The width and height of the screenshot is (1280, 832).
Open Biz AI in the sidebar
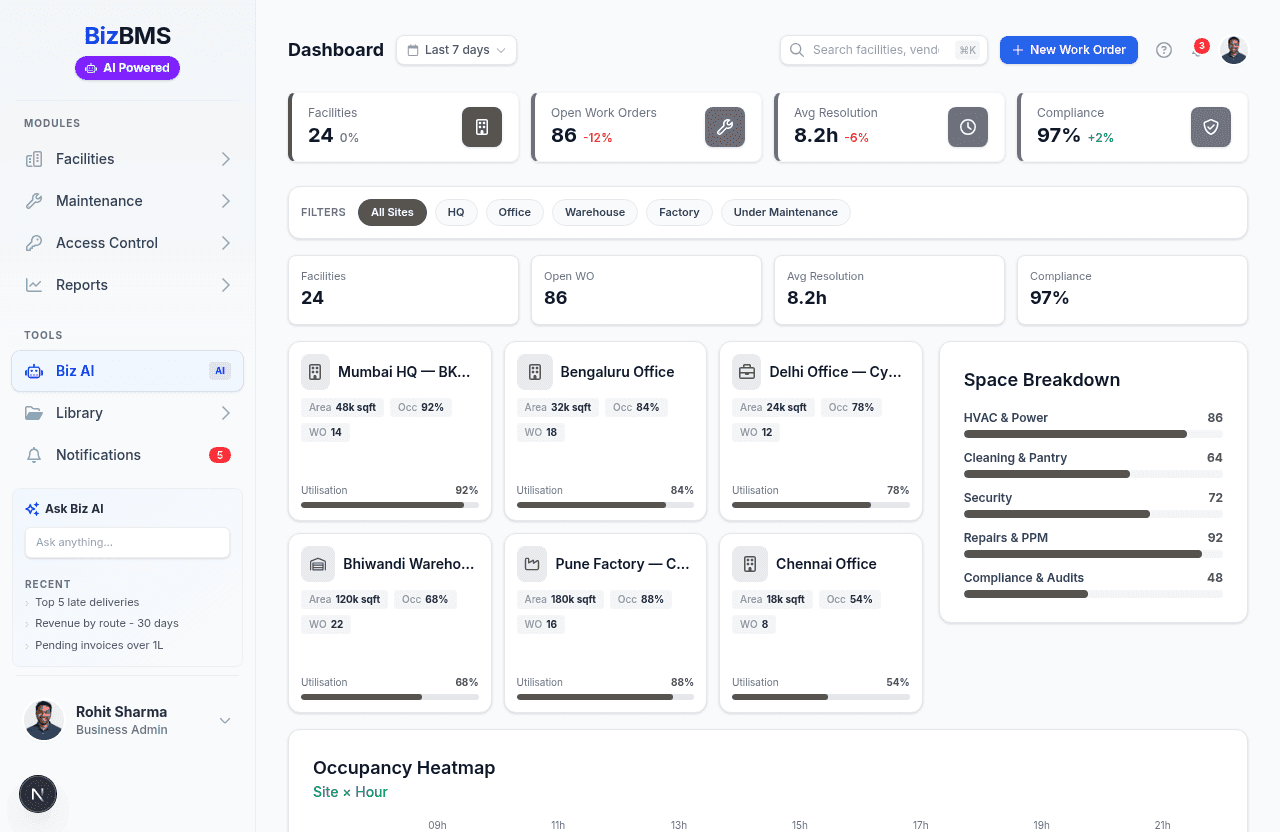[127, 371]
